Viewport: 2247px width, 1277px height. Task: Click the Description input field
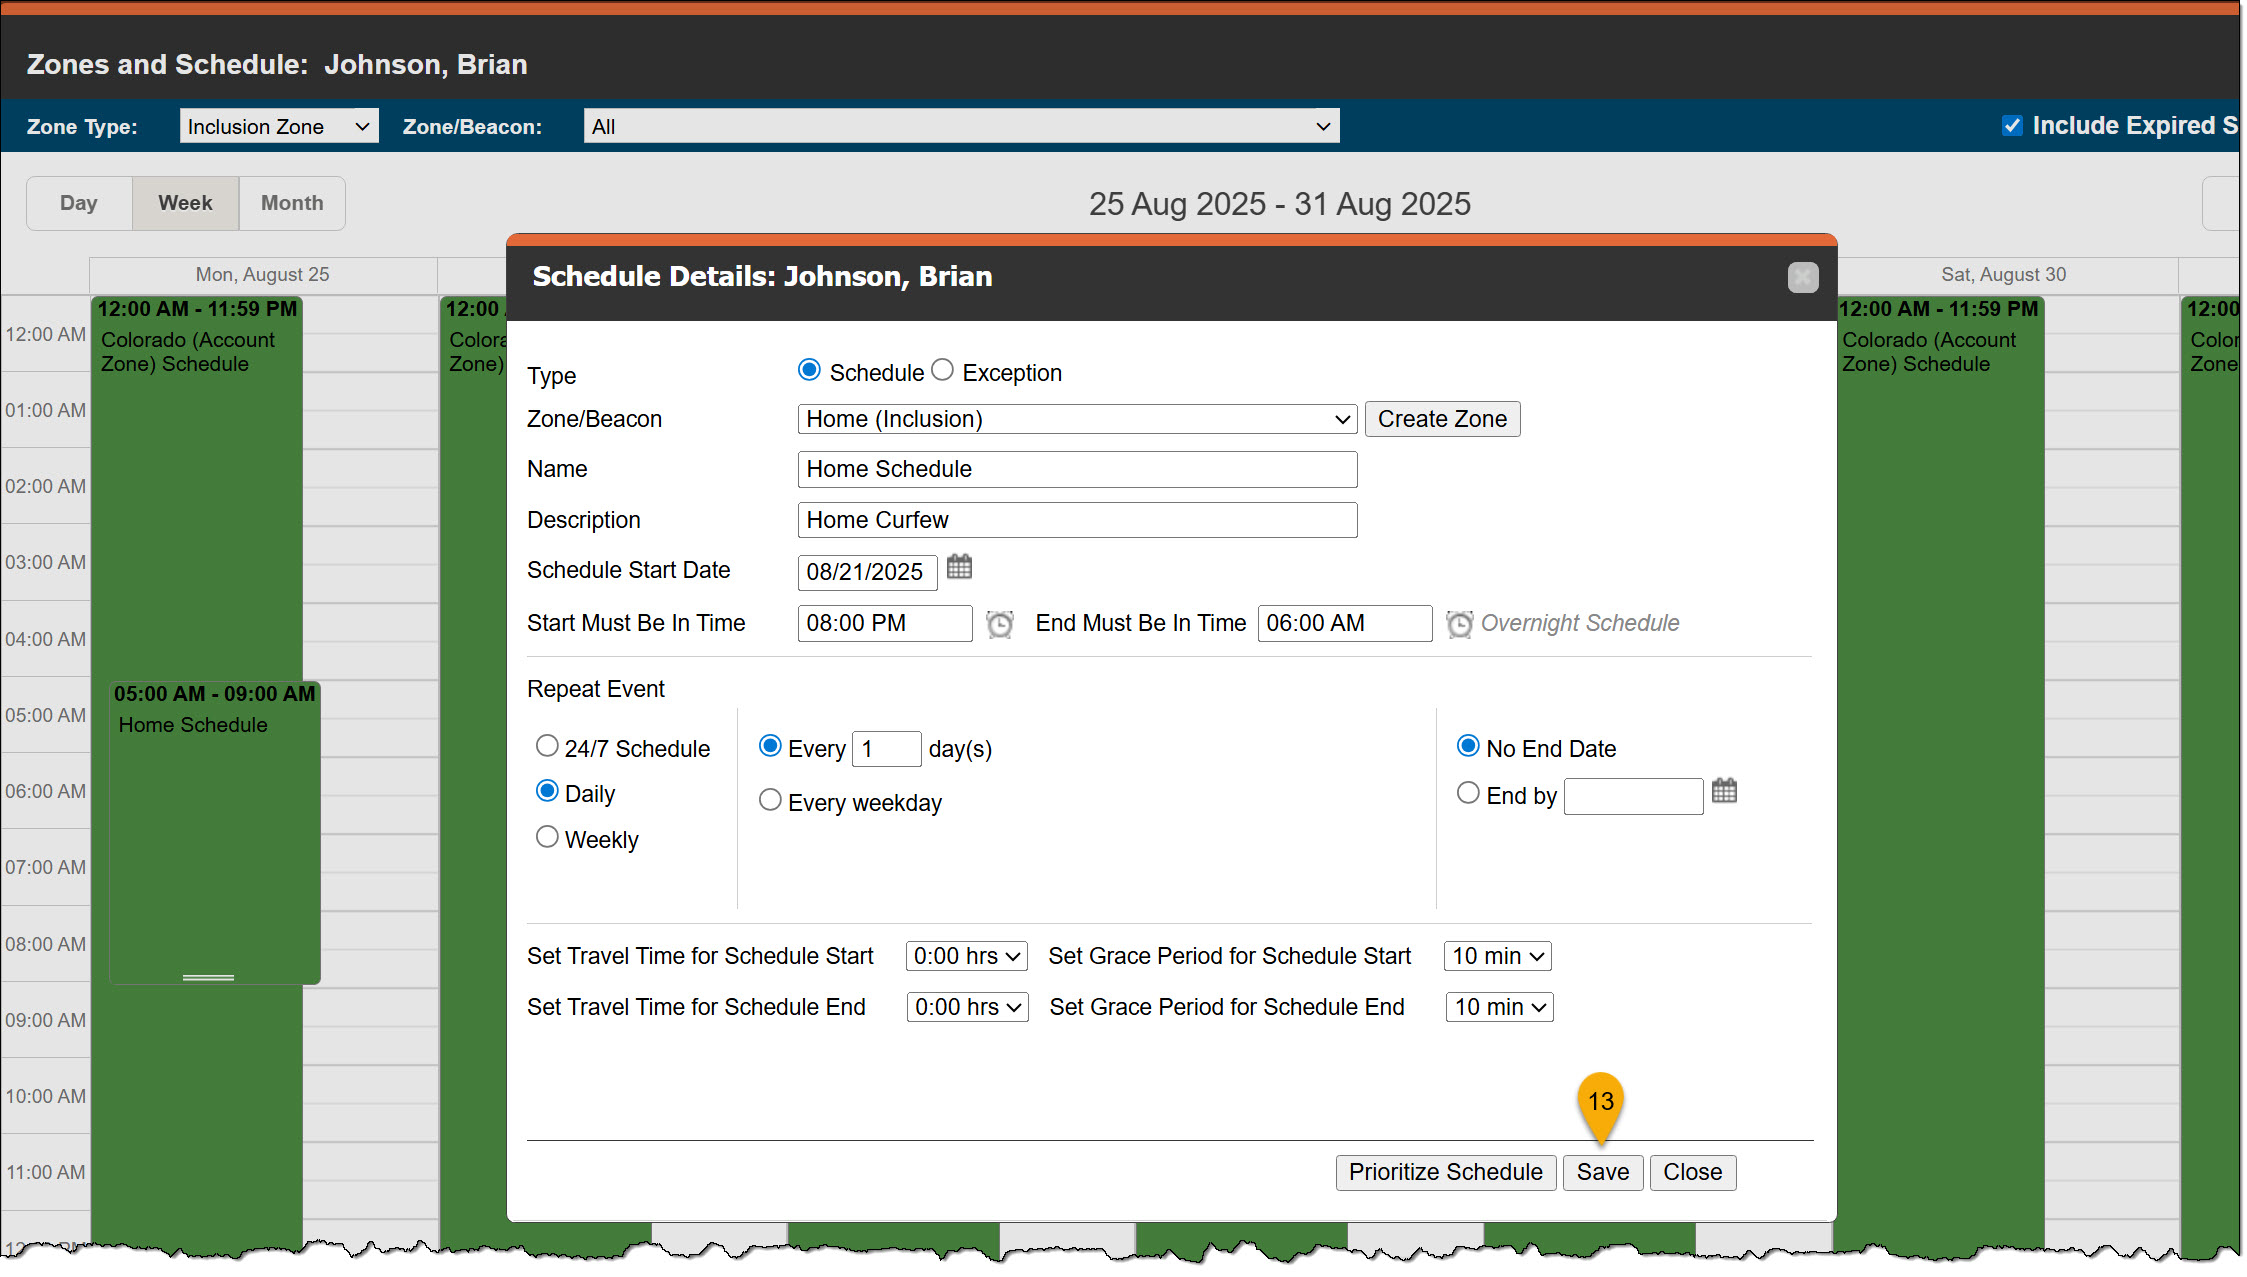click(1076, 520)
